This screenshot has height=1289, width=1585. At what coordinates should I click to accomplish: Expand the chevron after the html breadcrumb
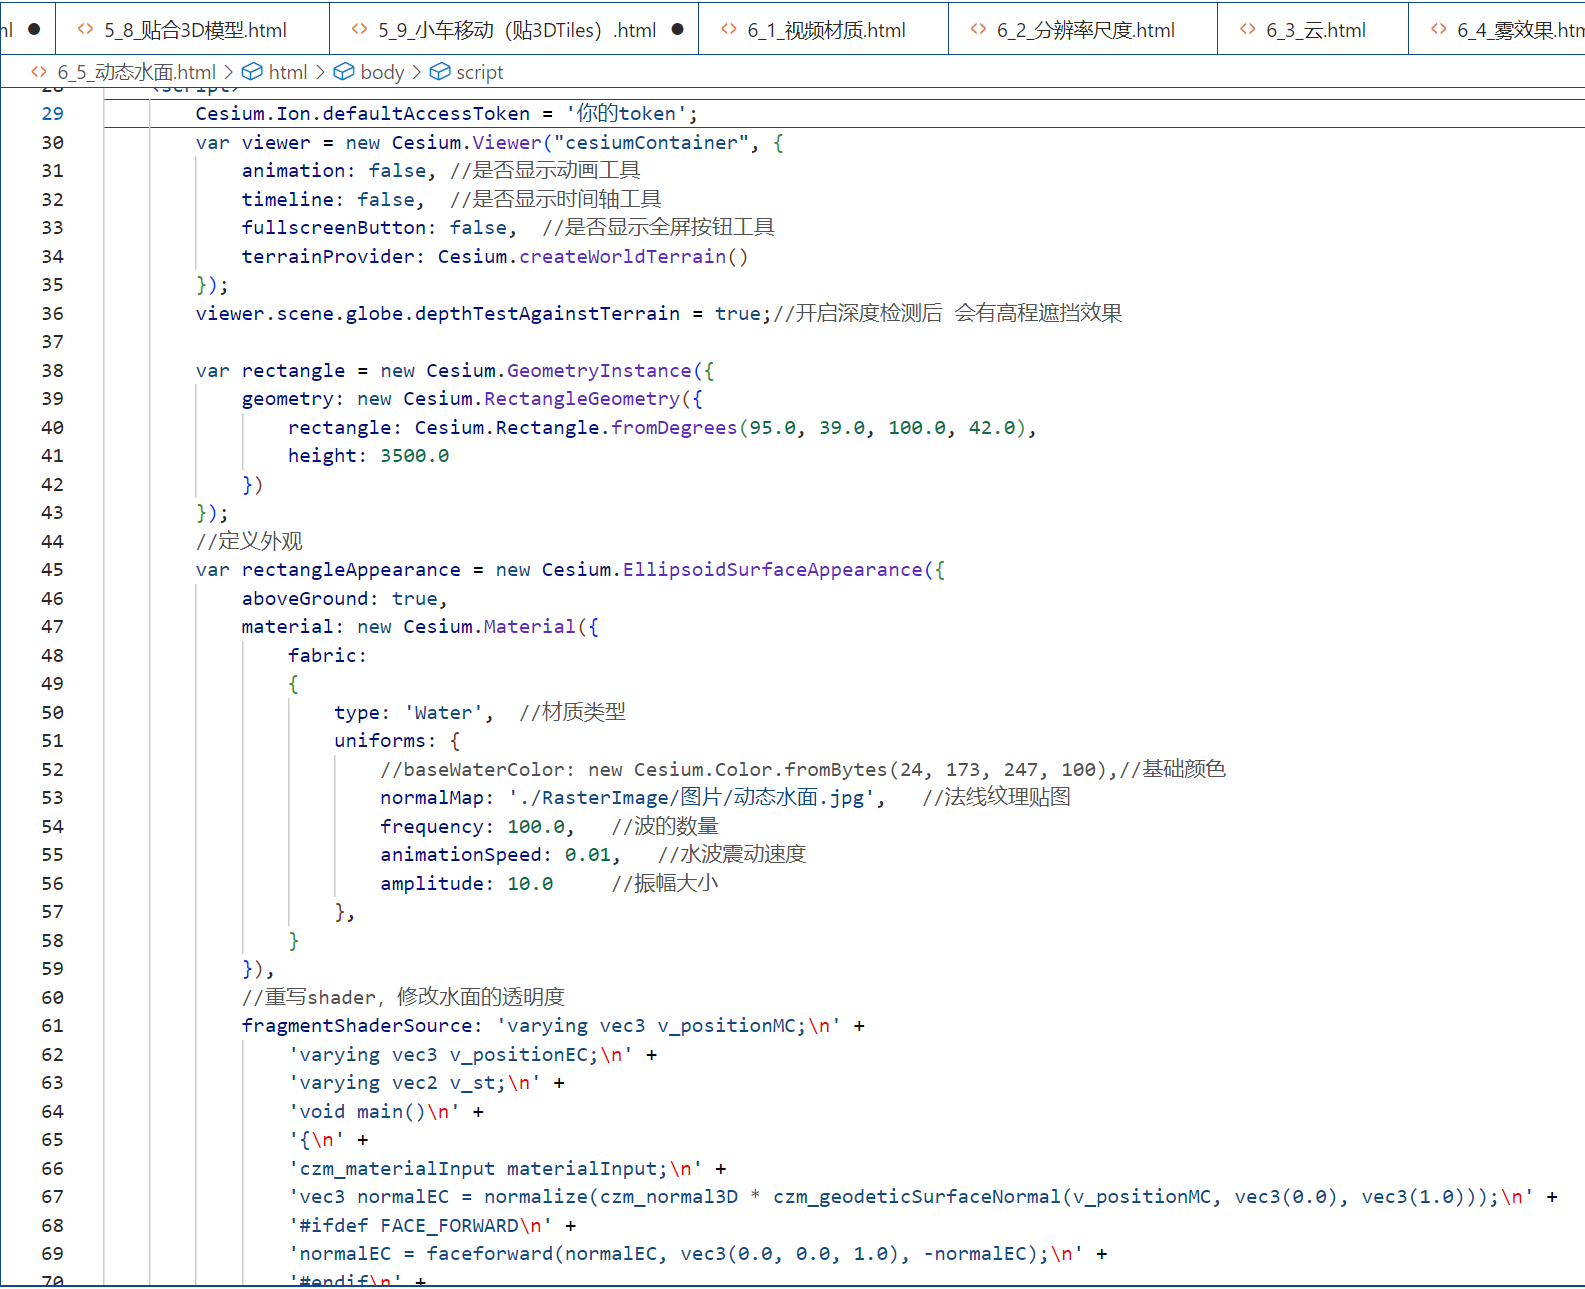pyautogui.click(x=320, y=72)
